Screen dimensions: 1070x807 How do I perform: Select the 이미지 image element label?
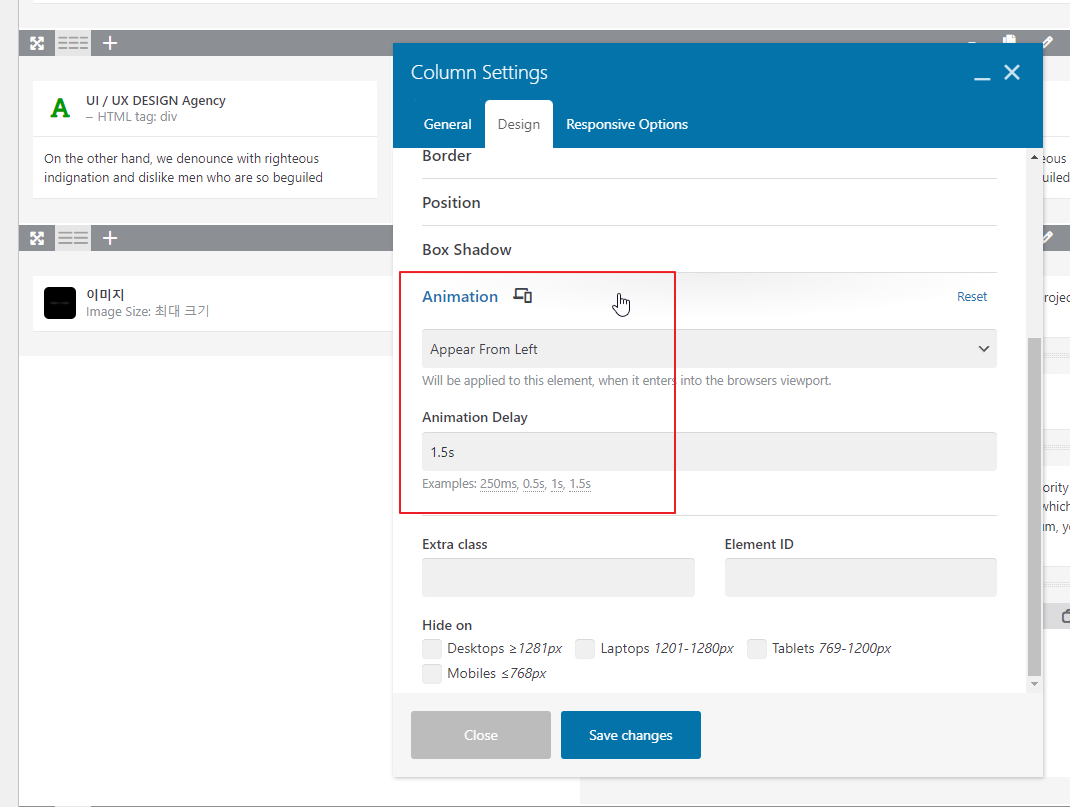105,295
